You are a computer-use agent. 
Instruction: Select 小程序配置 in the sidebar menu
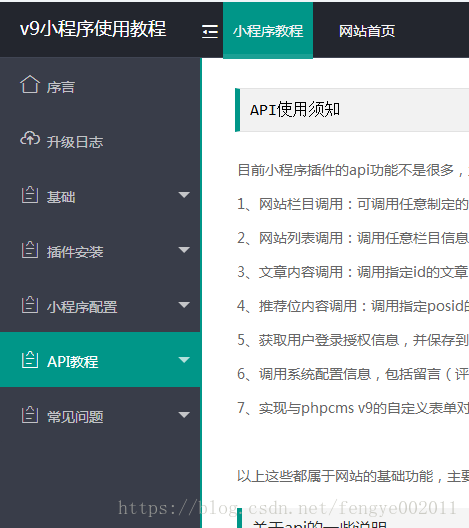[100, 305]
